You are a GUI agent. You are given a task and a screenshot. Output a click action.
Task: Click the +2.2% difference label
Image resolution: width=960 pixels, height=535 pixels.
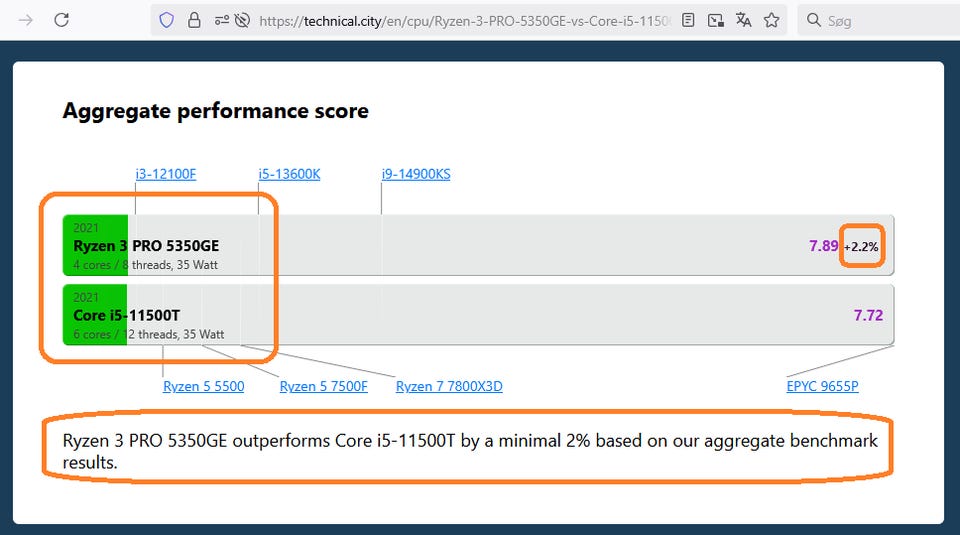861,247
